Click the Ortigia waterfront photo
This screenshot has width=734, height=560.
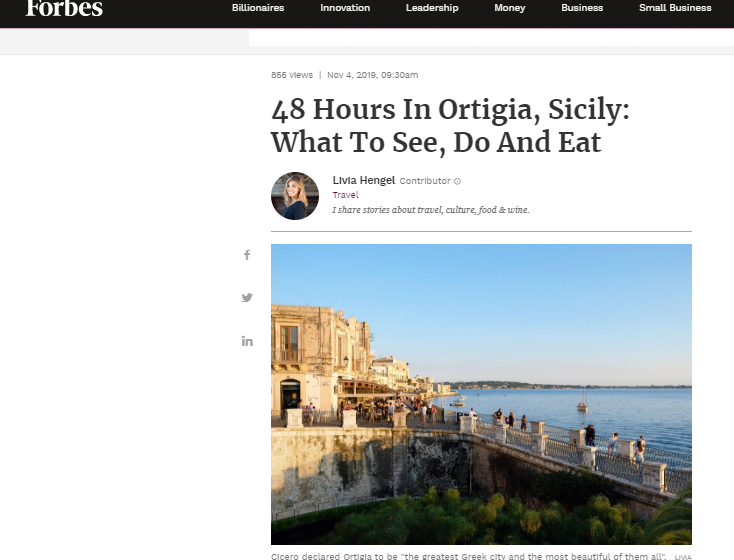tap(481, 394)
